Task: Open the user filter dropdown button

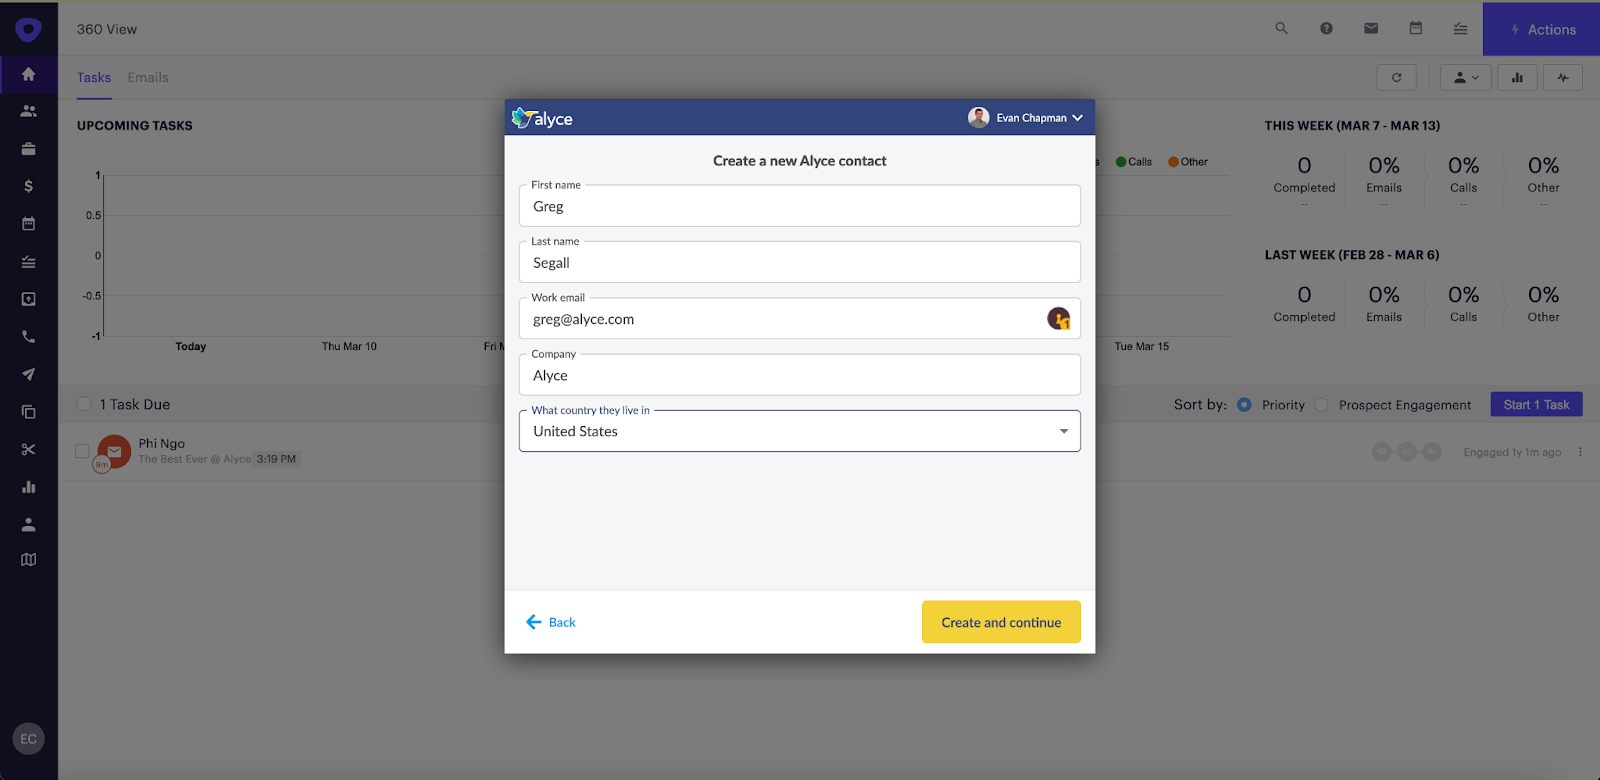Action: pos(1466,77)
